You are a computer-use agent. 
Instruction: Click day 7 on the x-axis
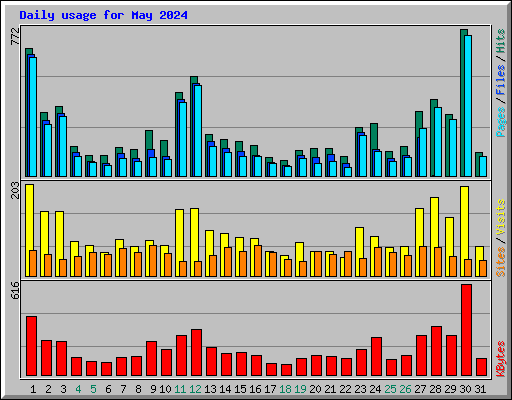123,389
